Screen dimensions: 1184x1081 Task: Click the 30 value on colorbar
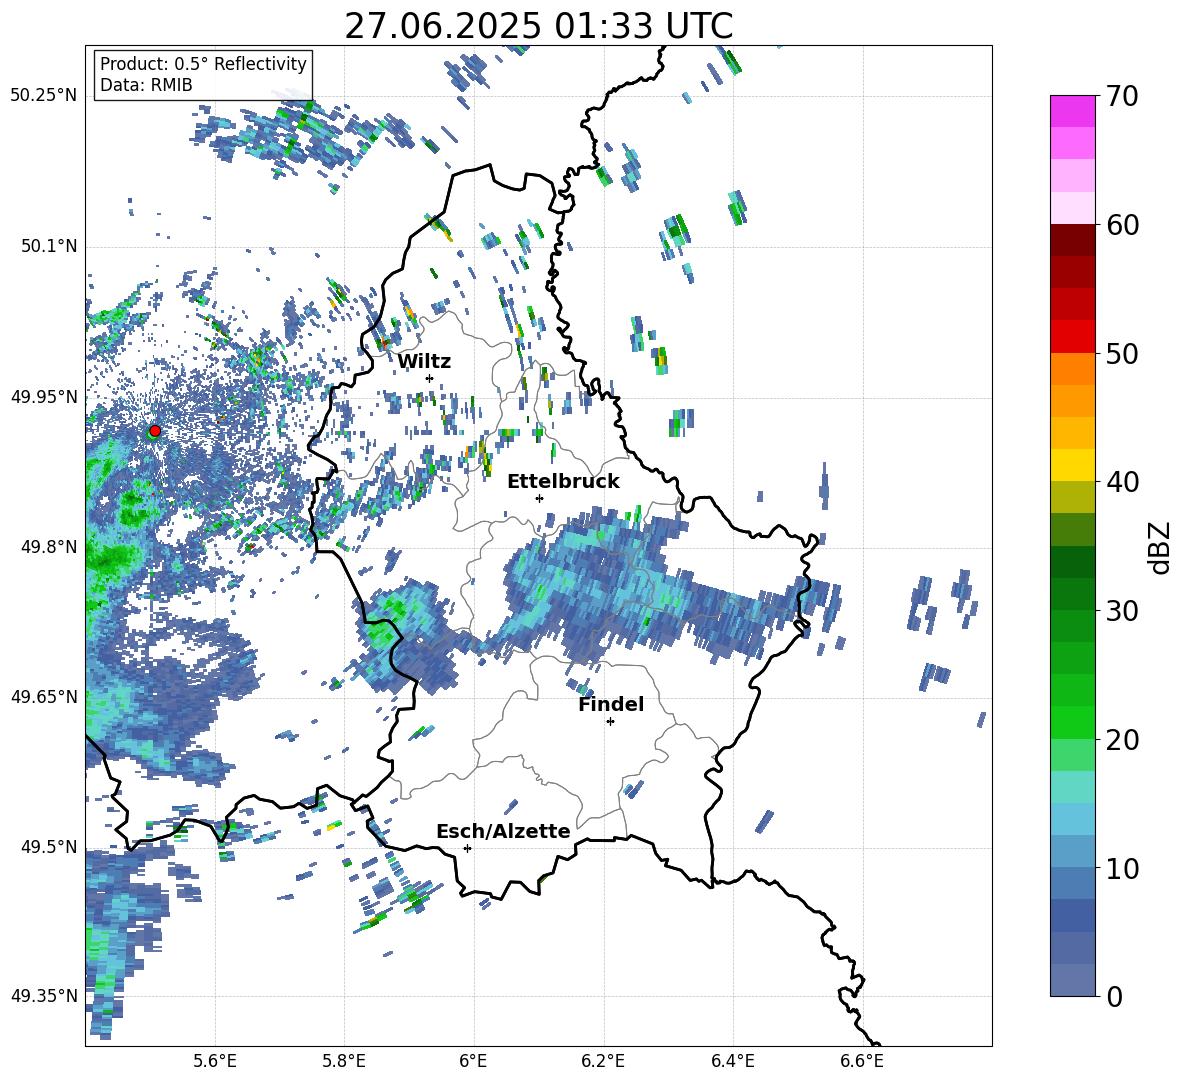[1122, 611]
